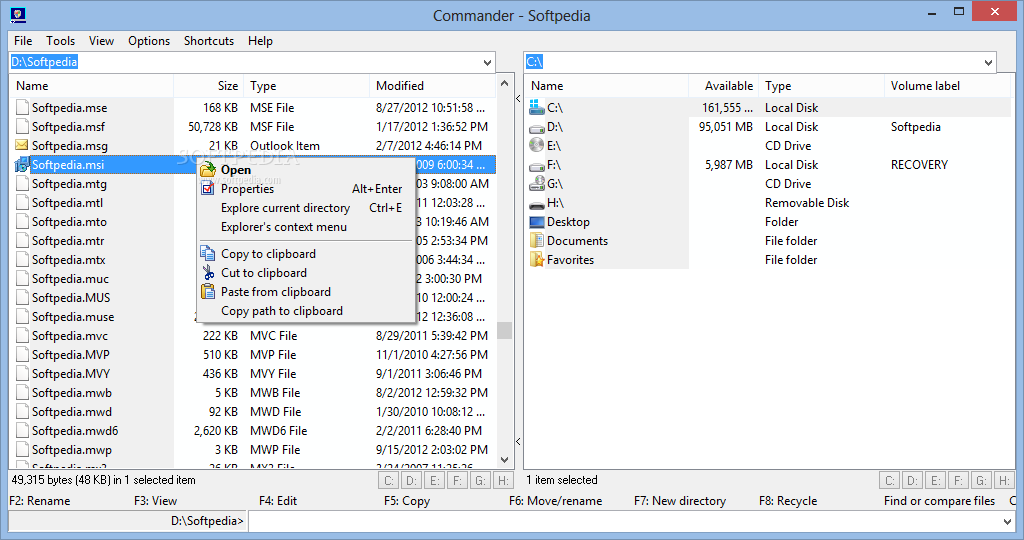The image size is (1024, 540).
Task: Select the Softpedia.MVY file row
Action: pos(253,373)
